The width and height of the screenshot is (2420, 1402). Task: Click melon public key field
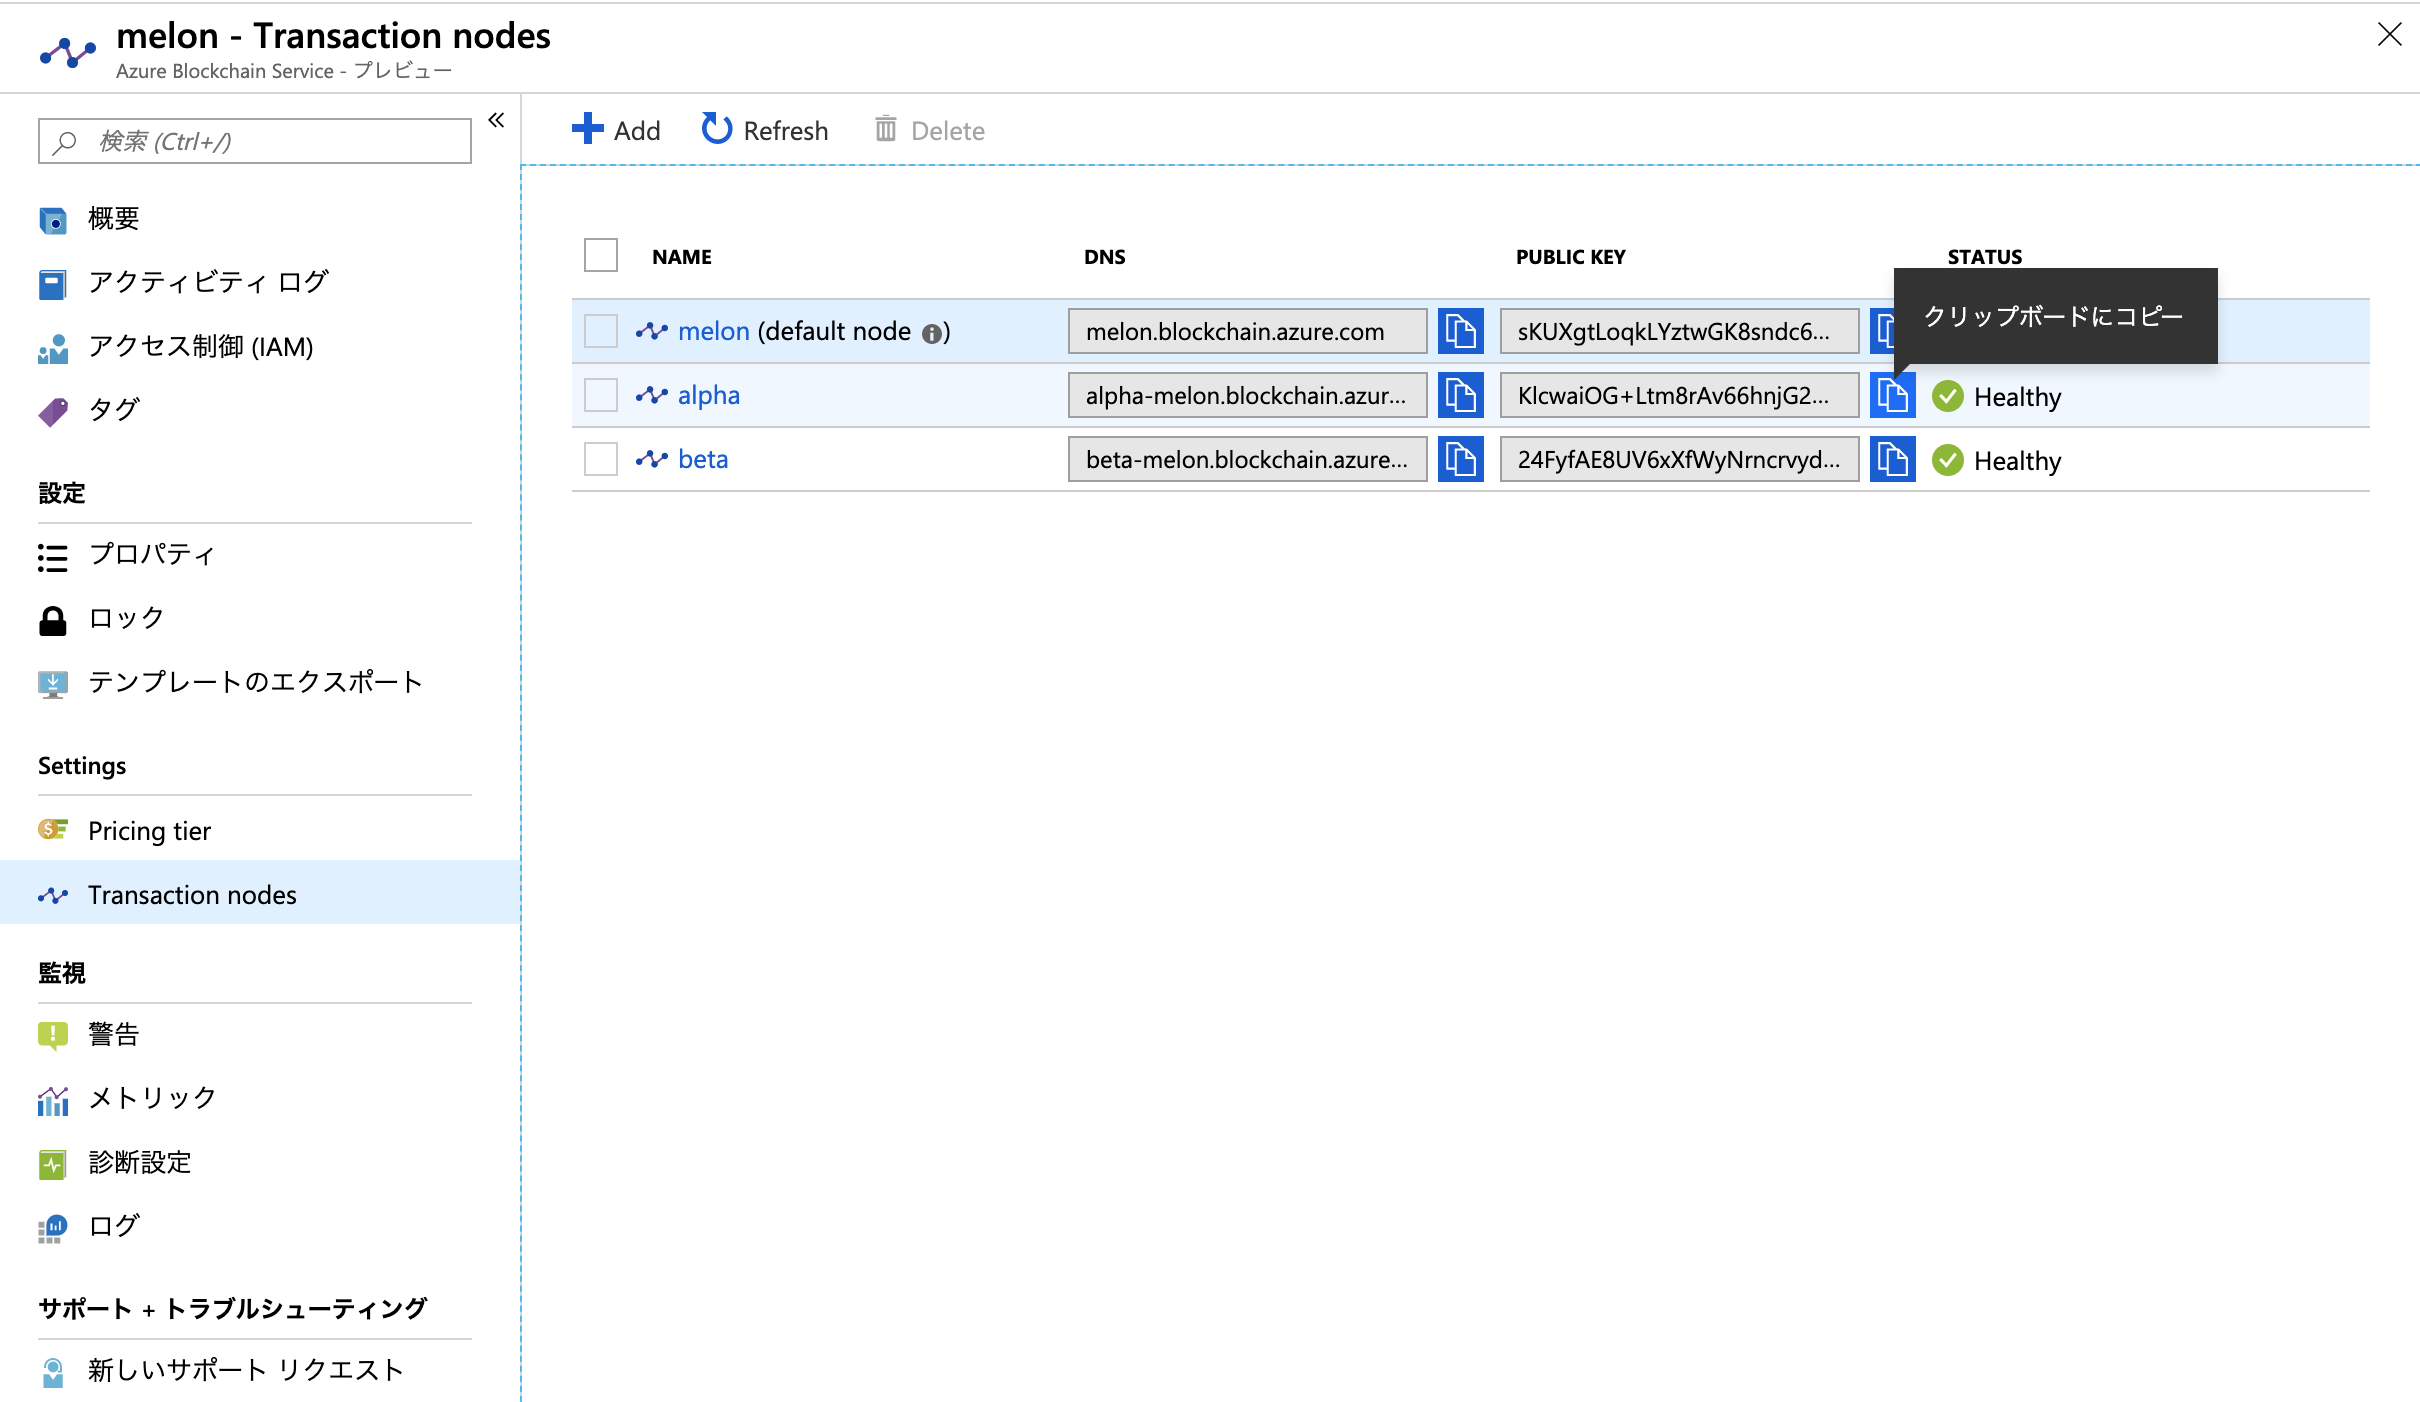(x=1679, y=331)
